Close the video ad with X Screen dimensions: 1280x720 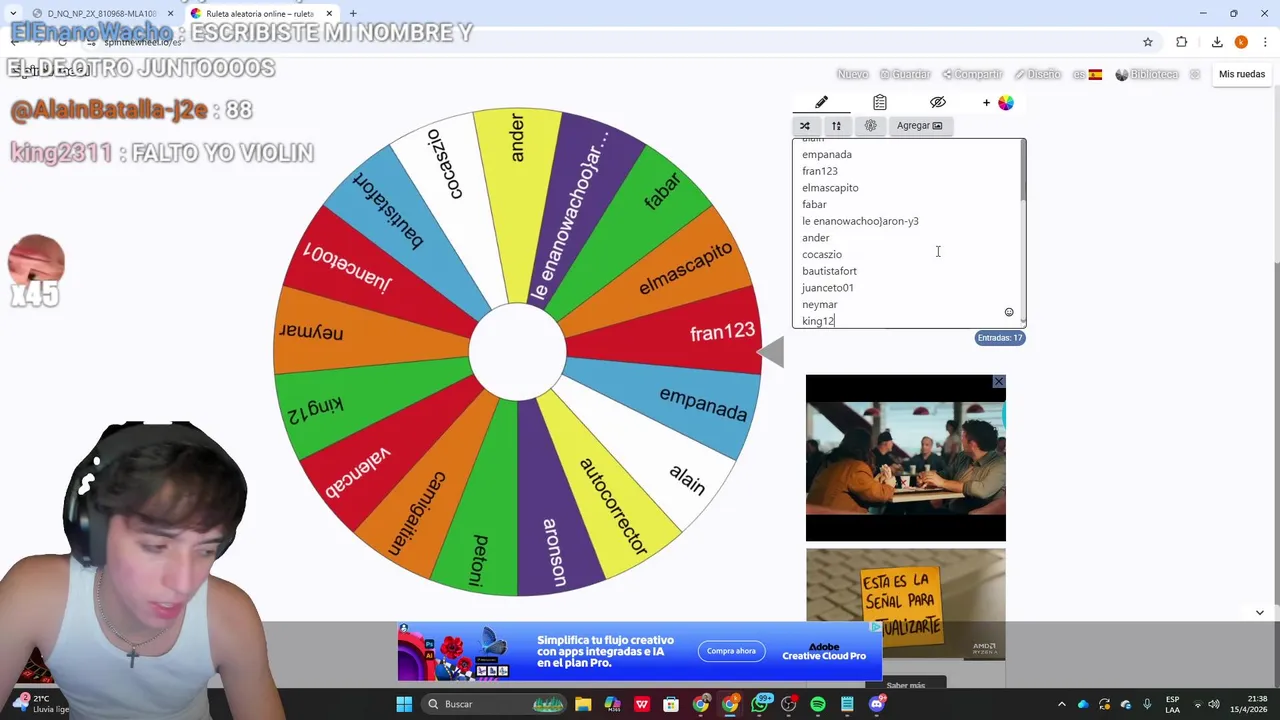tap(998, 382)
